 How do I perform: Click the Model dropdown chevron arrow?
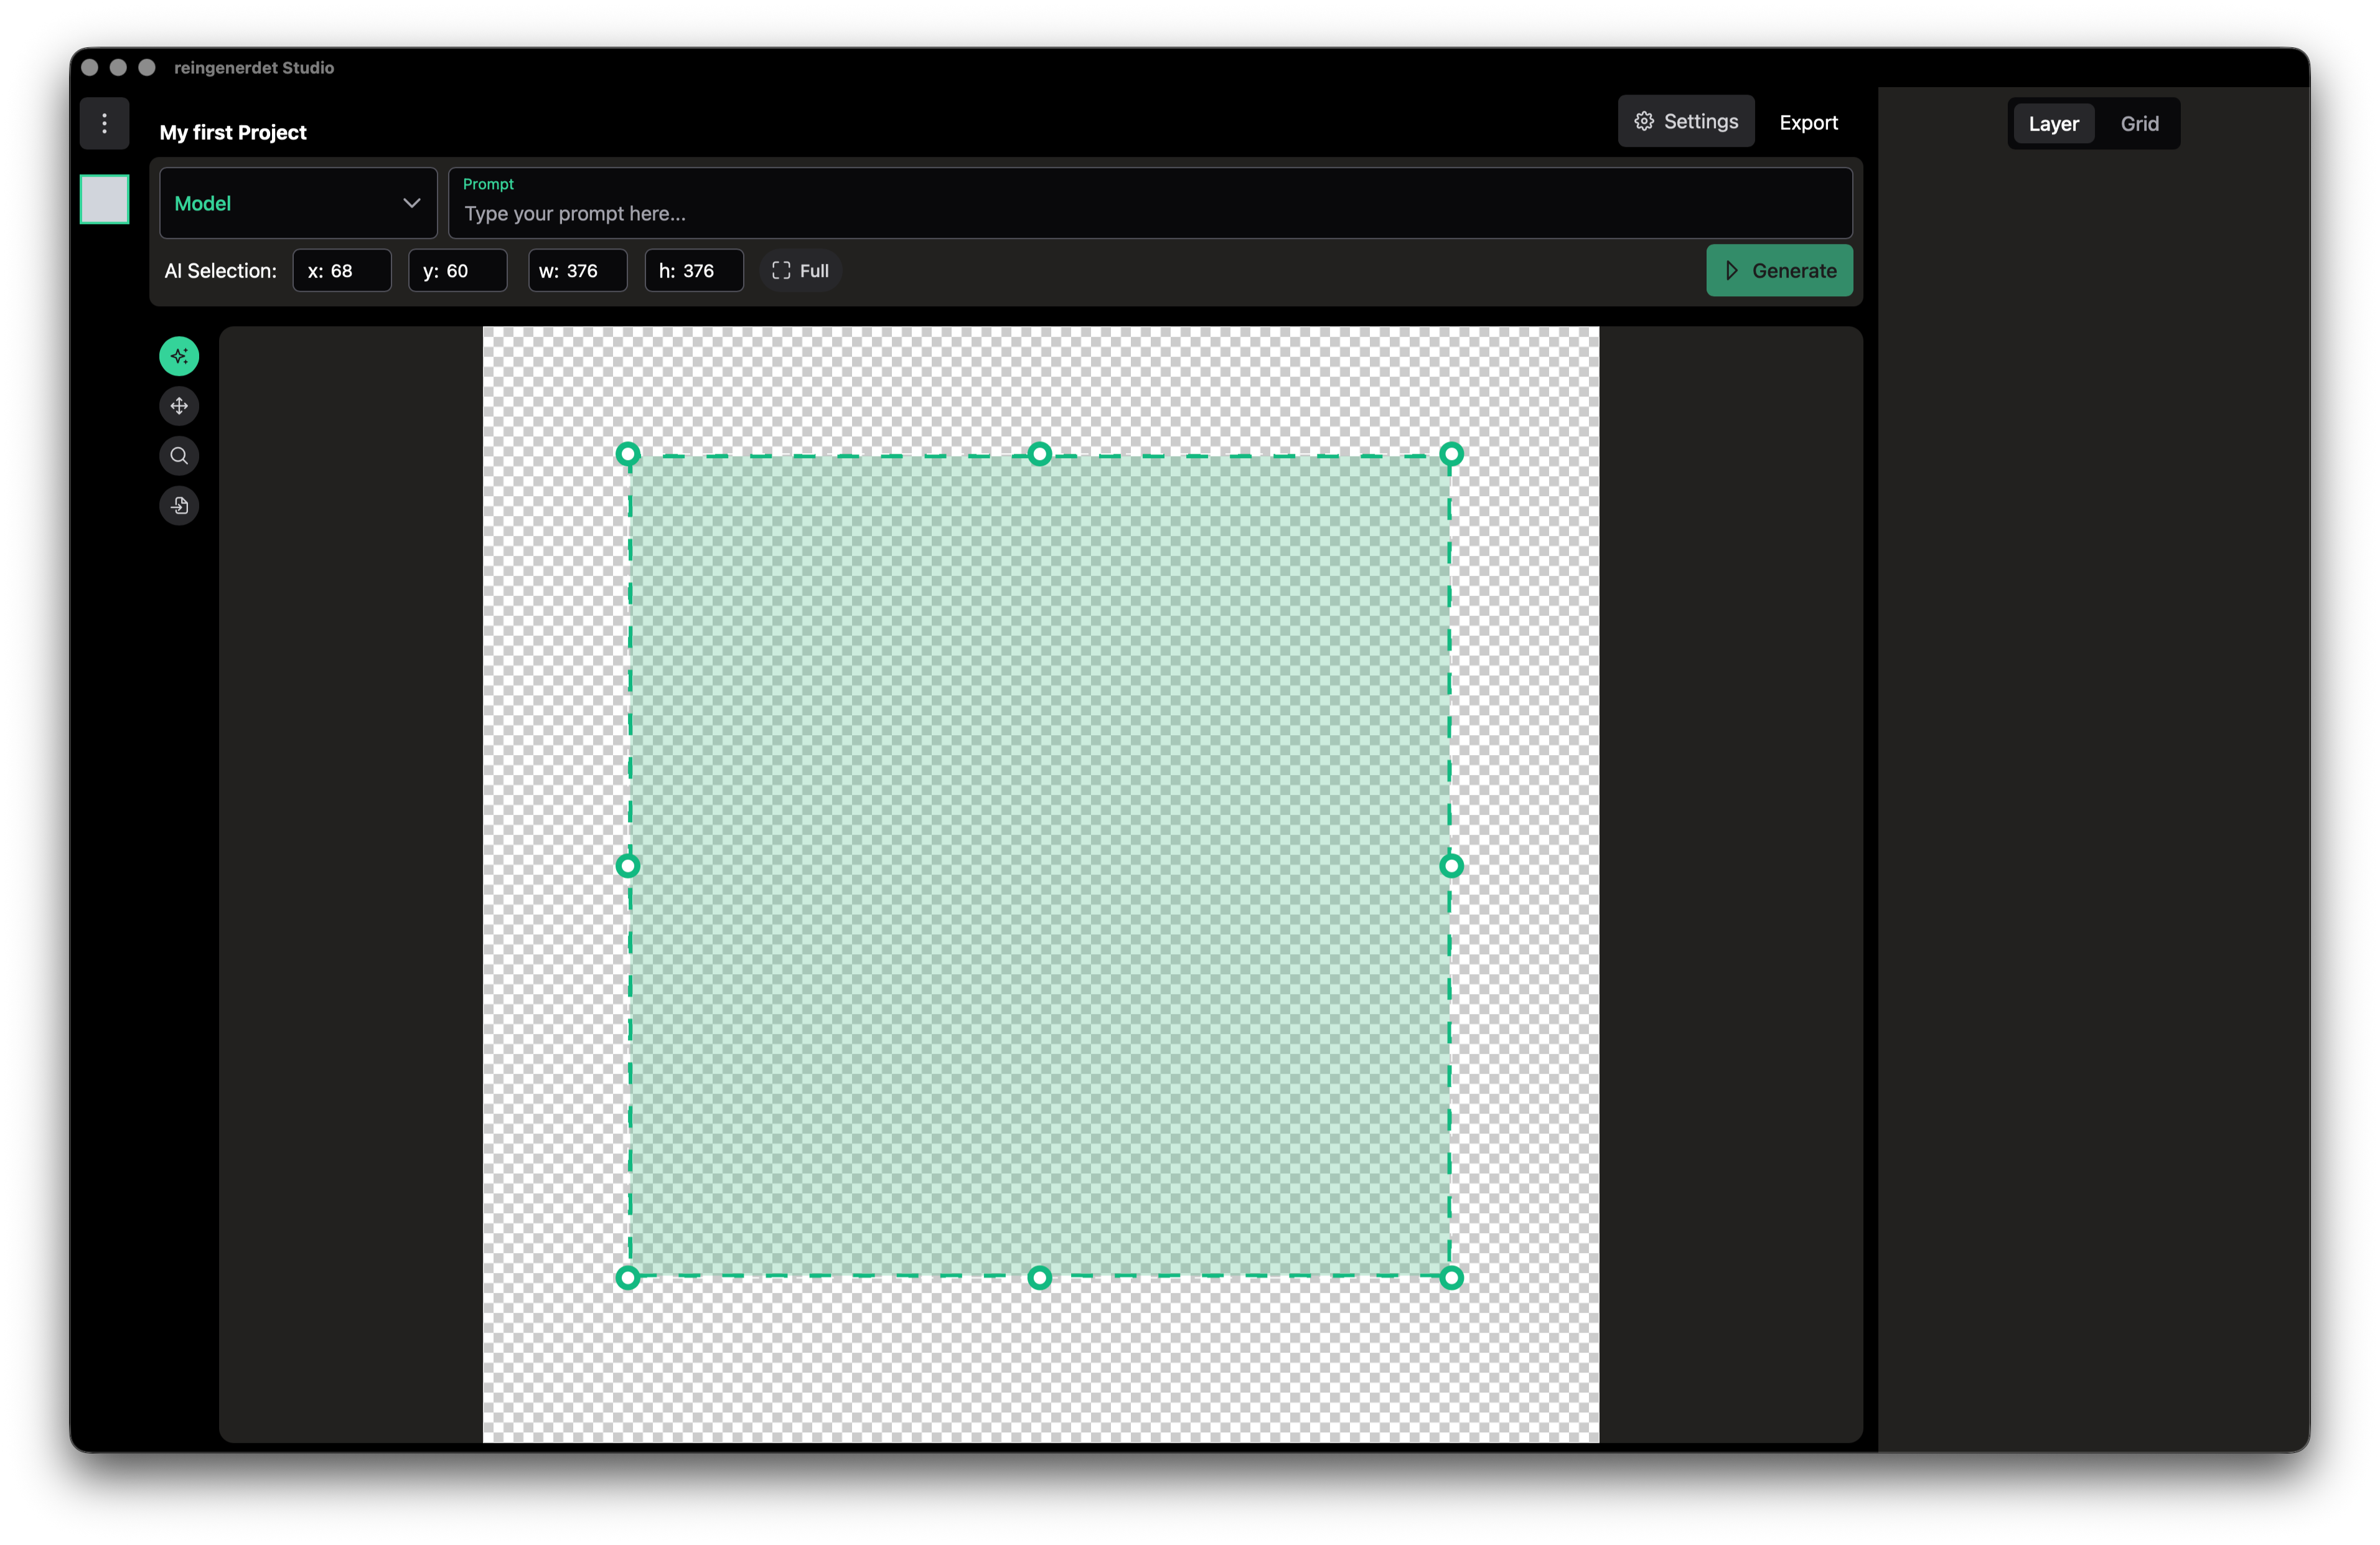tap(411, 203)
